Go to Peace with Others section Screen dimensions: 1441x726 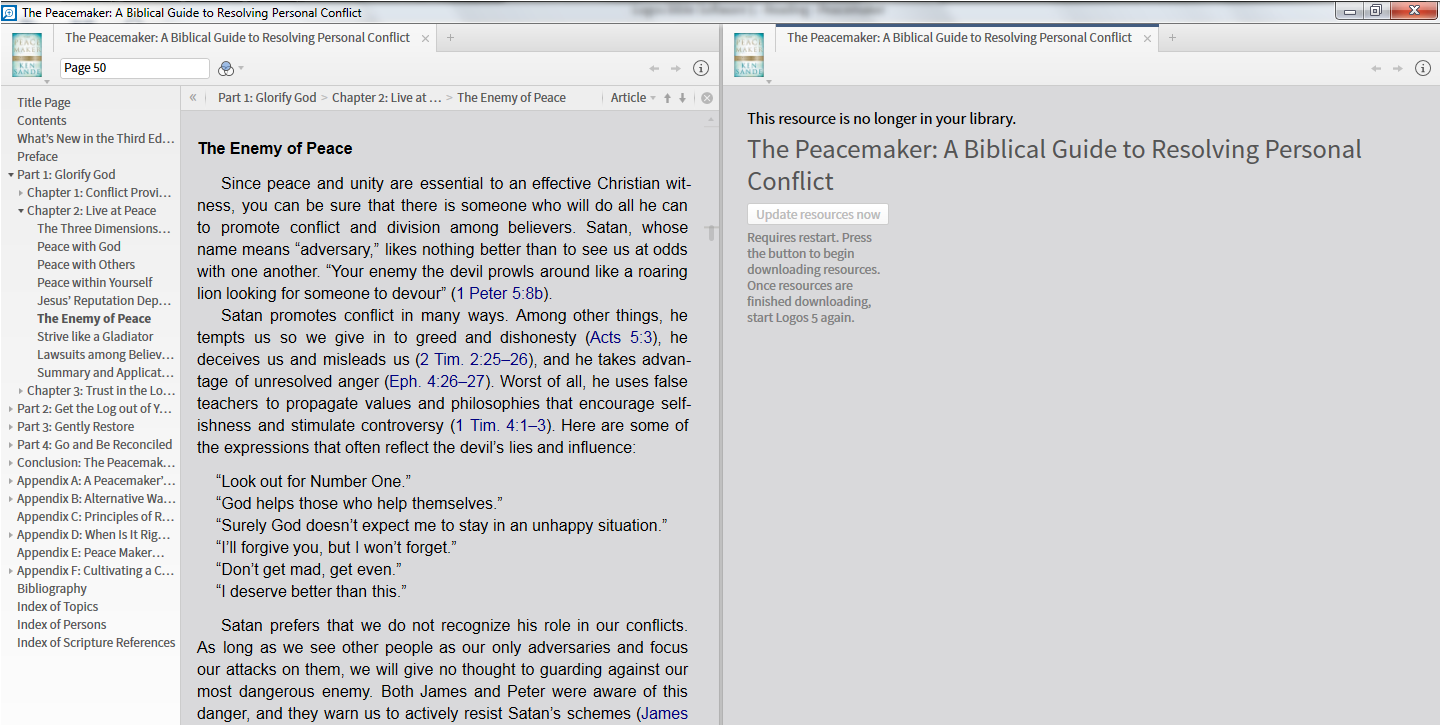click(x=86, y=265)
